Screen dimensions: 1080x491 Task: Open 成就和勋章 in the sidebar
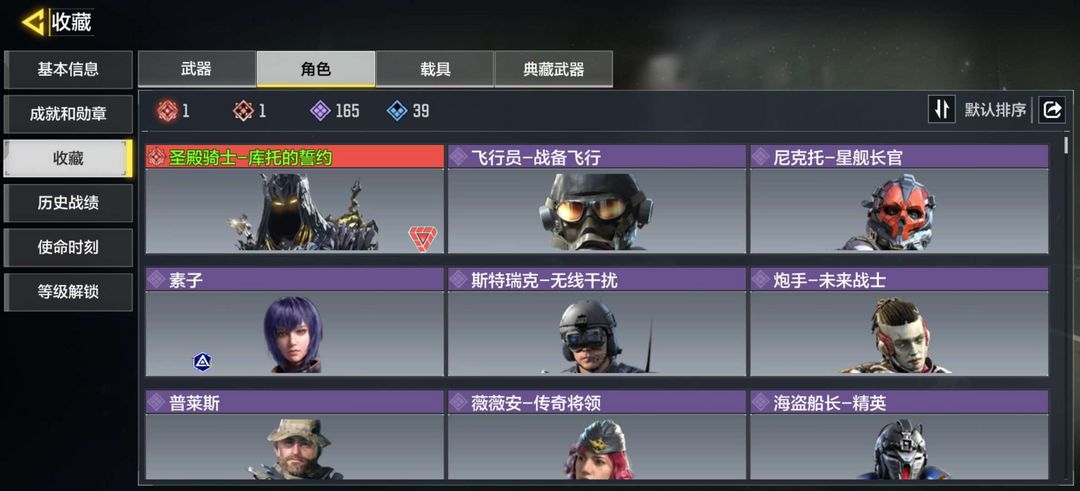[68, 114]
